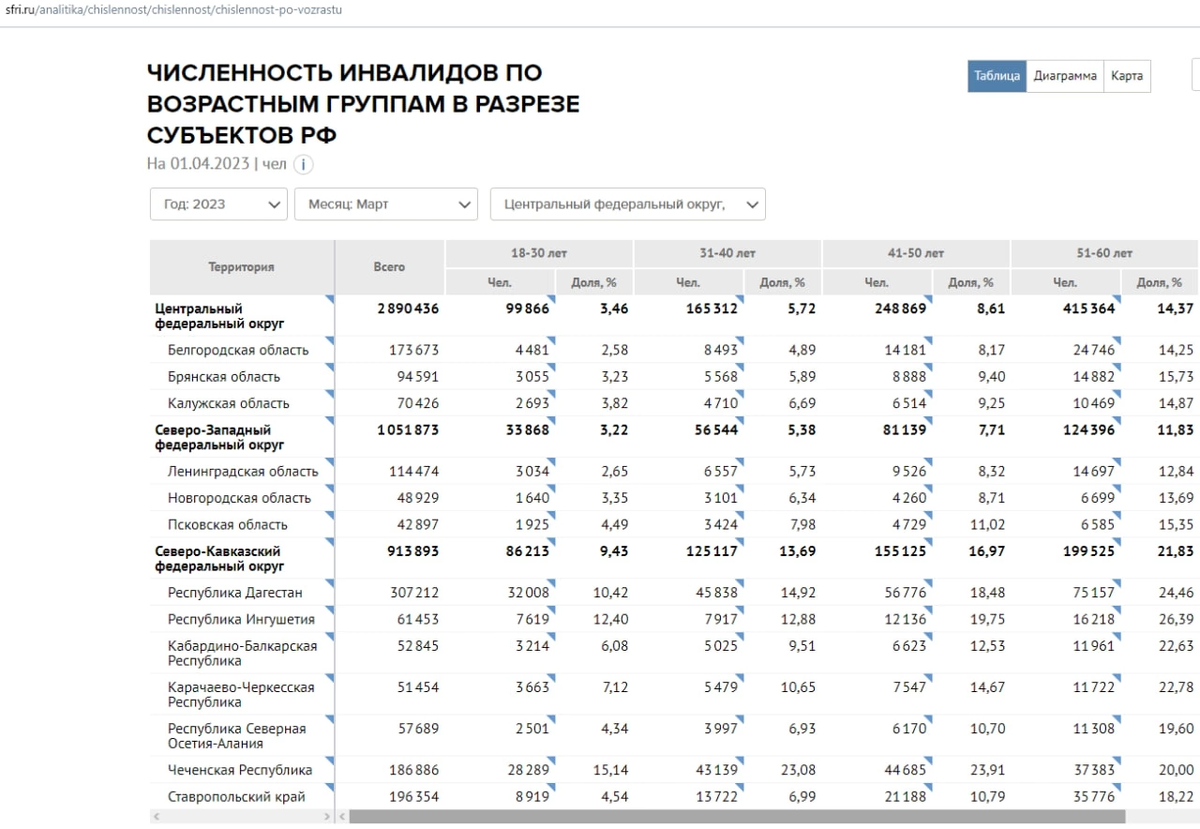Switch to the Таблица tab
This screenshot has height=829, width=1200.
coord(997,76)
